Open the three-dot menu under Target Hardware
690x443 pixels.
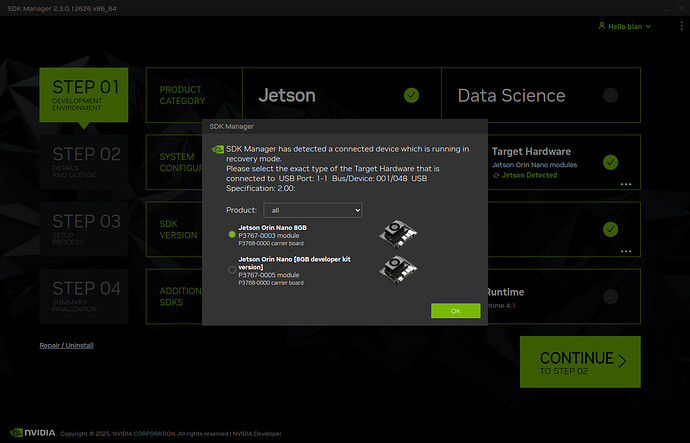(626, 184)
